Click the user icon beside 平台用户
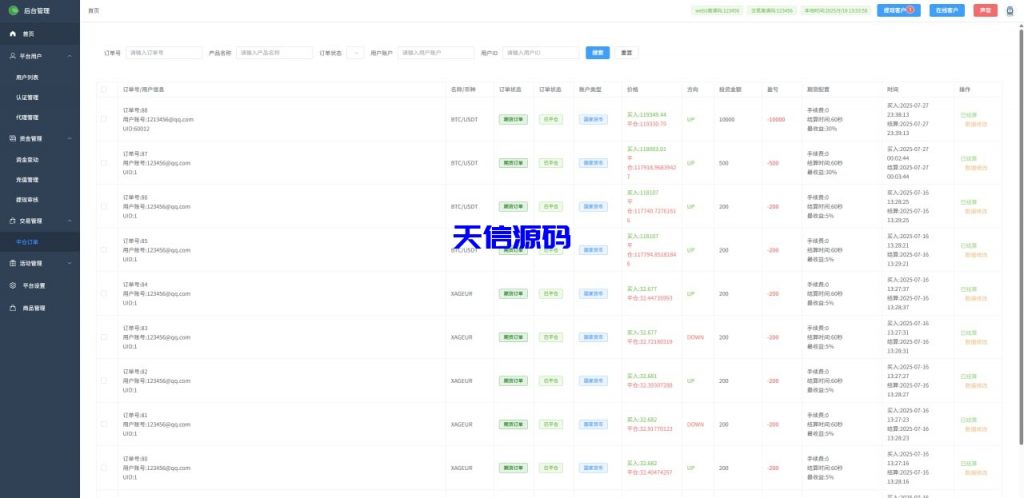The height and width of the screenshot is (498, 1024). (12, 56)
